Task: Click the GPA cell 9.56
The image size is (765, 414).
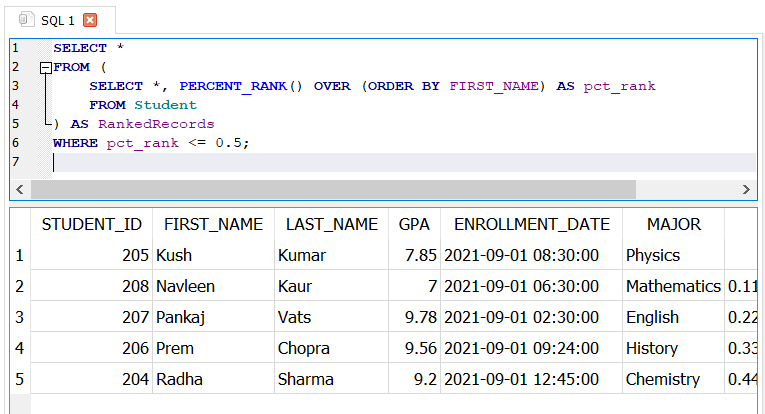Action: [414, 348]
